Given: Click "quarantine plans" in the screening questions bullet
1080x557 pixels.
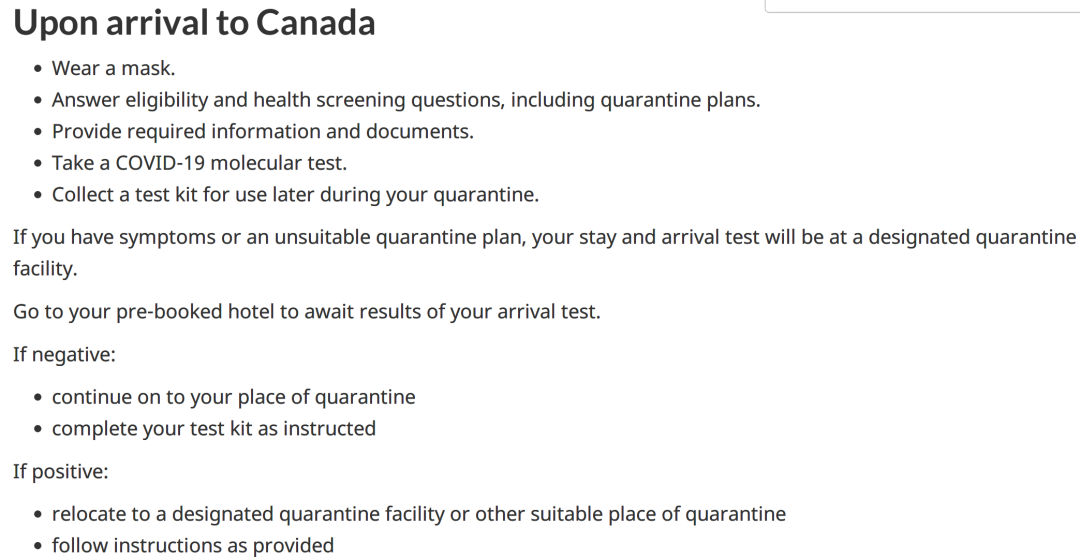Looking at the screenshot, I should (x=680, y=100).
